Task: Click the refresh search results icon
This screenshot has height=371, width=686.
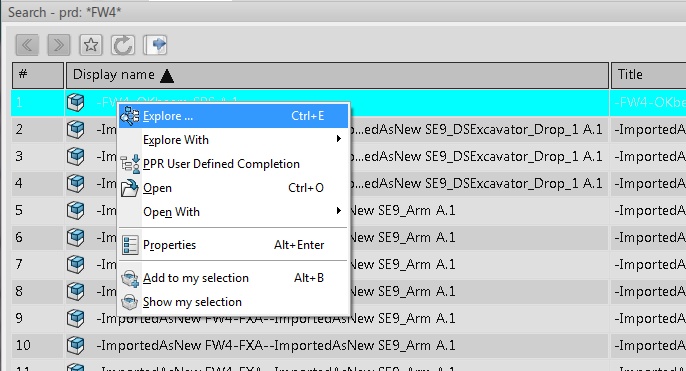Action: coord(122,45)
